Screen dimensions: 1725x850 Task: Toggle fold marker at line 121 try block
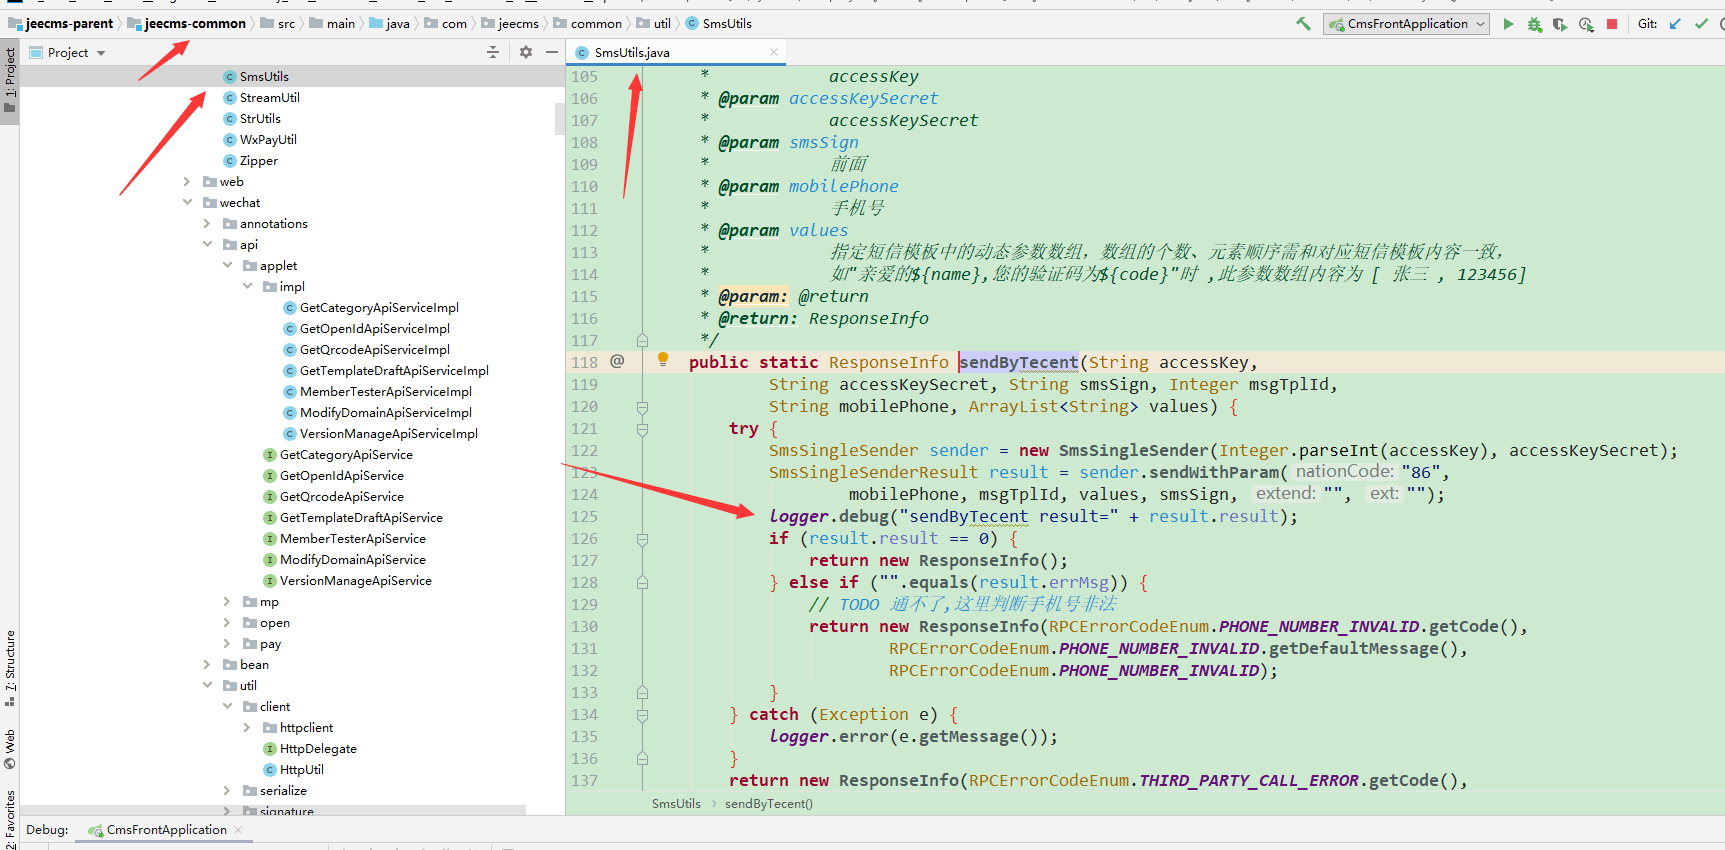[642, 429]
